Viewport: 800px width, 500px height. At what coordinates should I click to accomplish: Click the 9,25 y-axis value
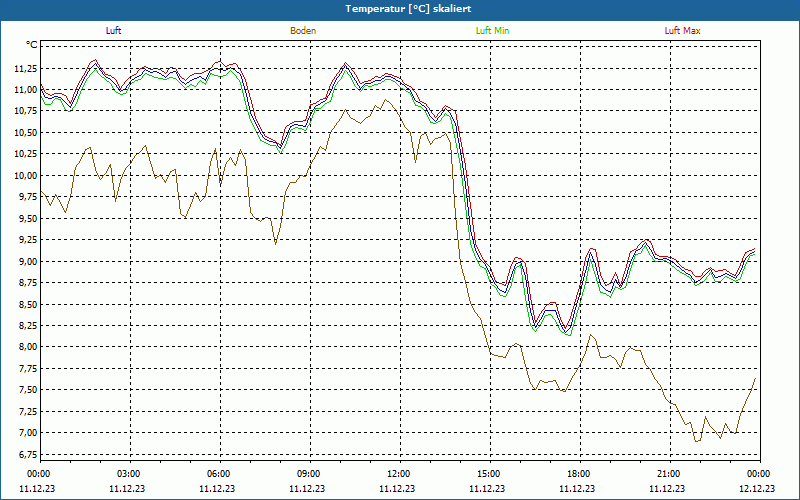tap(27, 240)
